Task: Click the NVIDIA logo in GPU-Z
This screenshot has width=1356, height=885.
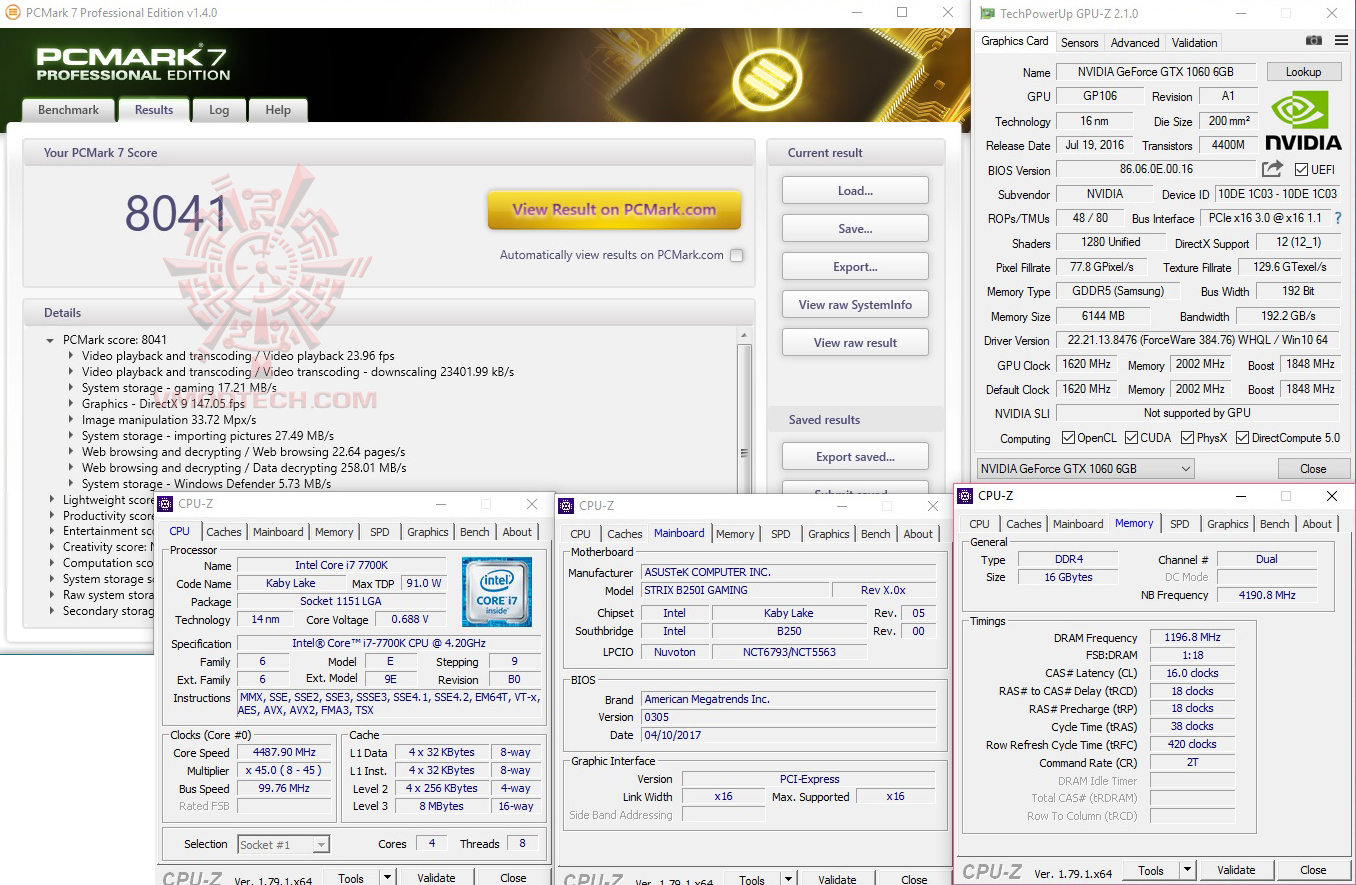Action: [1301, 120]
